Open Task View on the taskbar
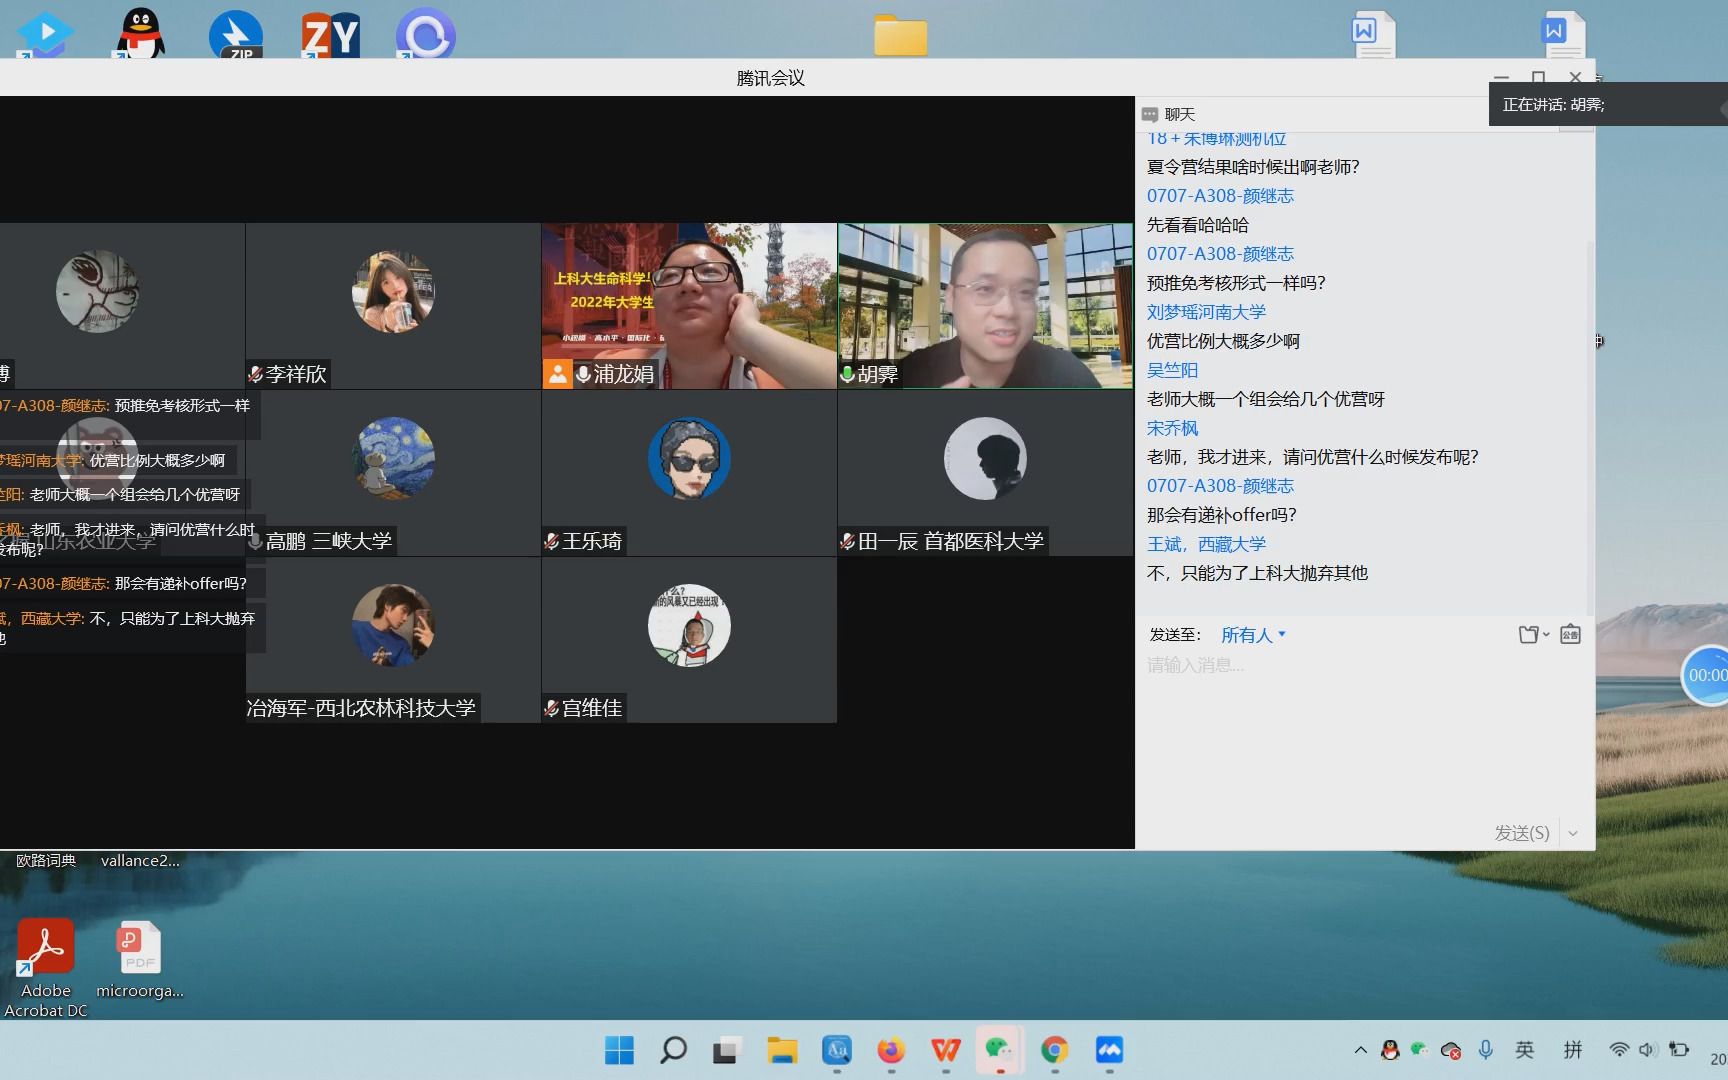 pos(726,1050)
